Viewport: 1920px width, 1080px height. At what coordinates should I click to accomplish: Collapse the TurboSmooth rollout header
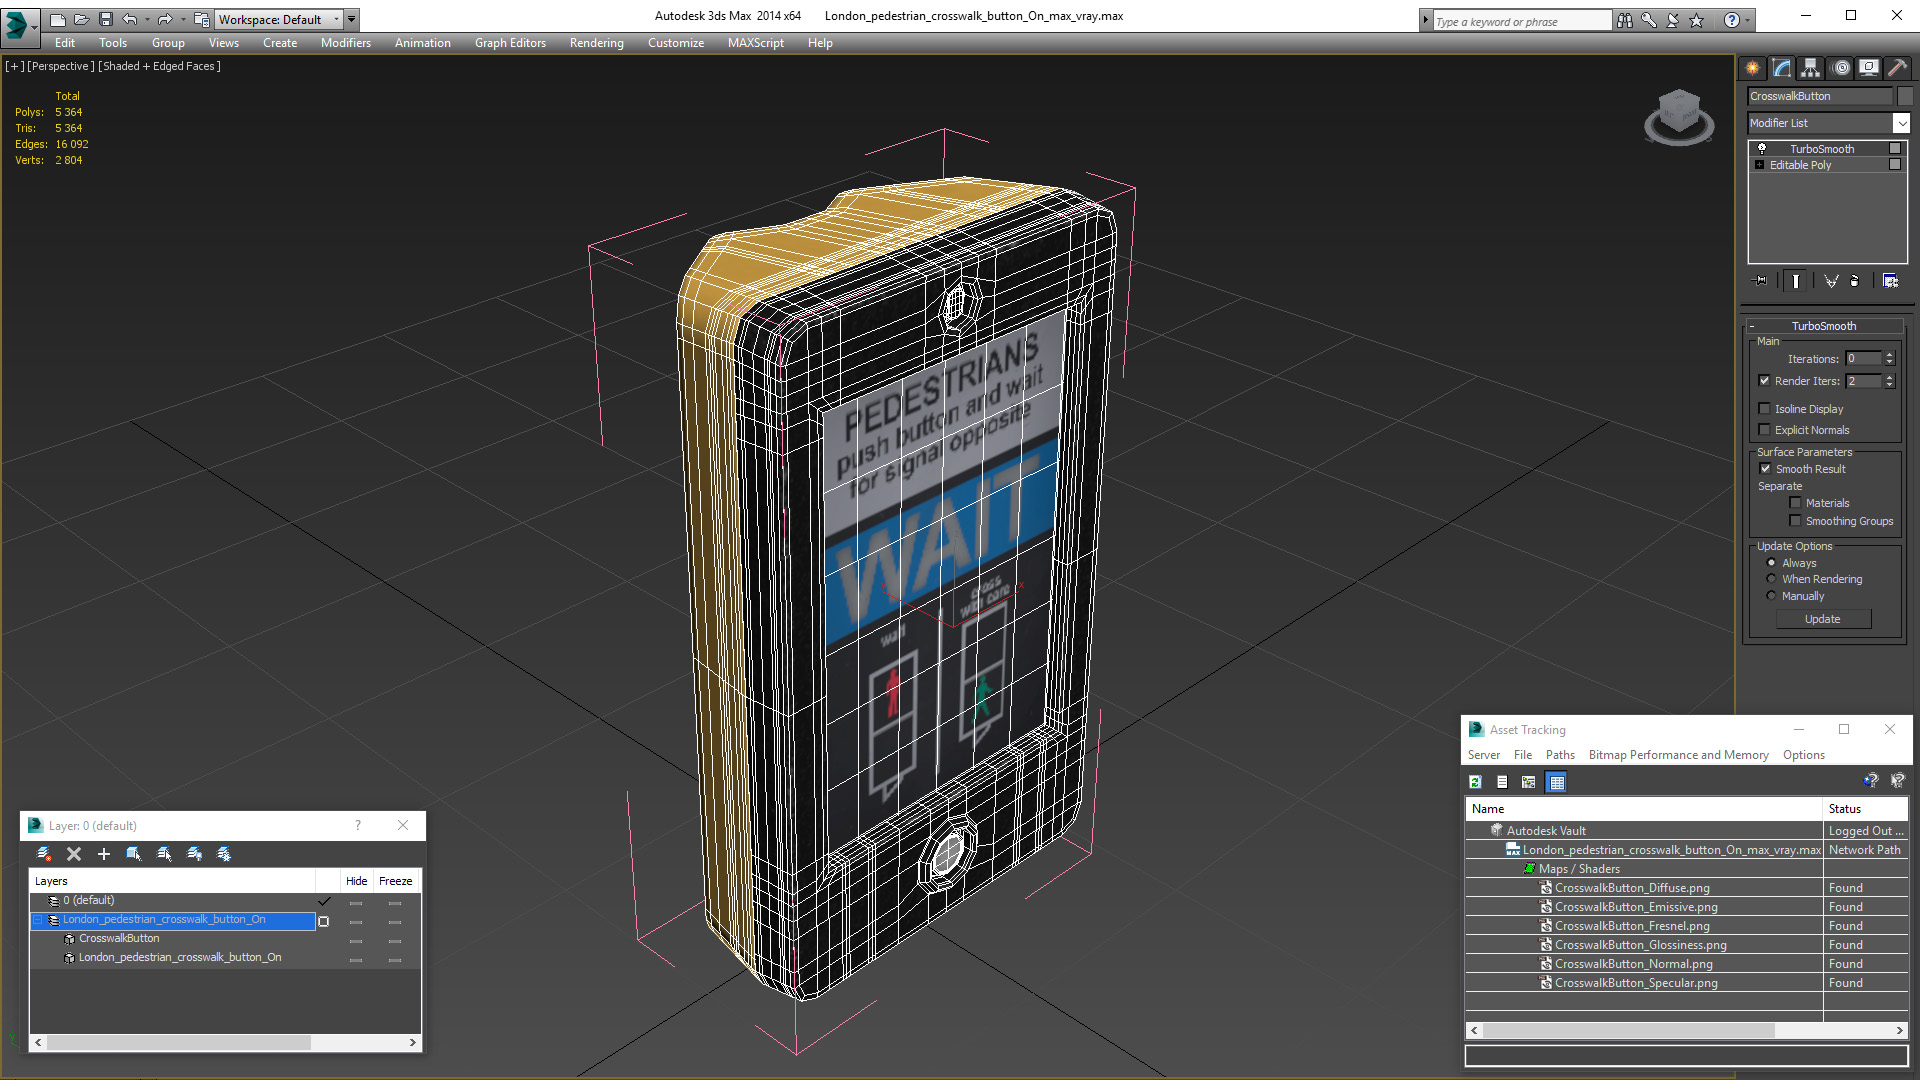(x=1824, y=326)
